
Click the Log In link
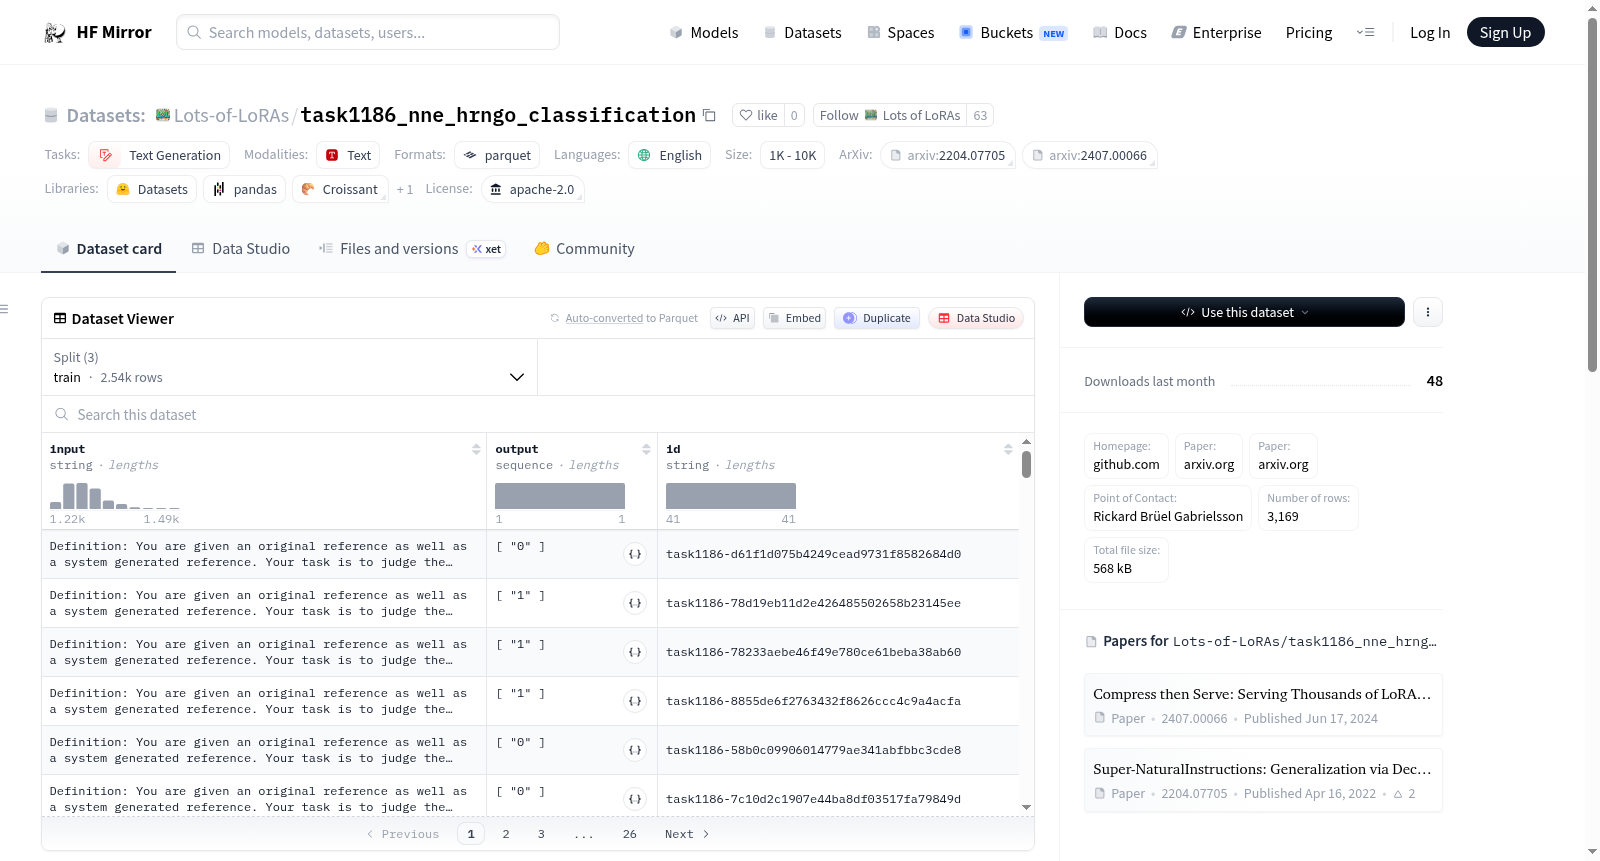(x=1430, y=32)
